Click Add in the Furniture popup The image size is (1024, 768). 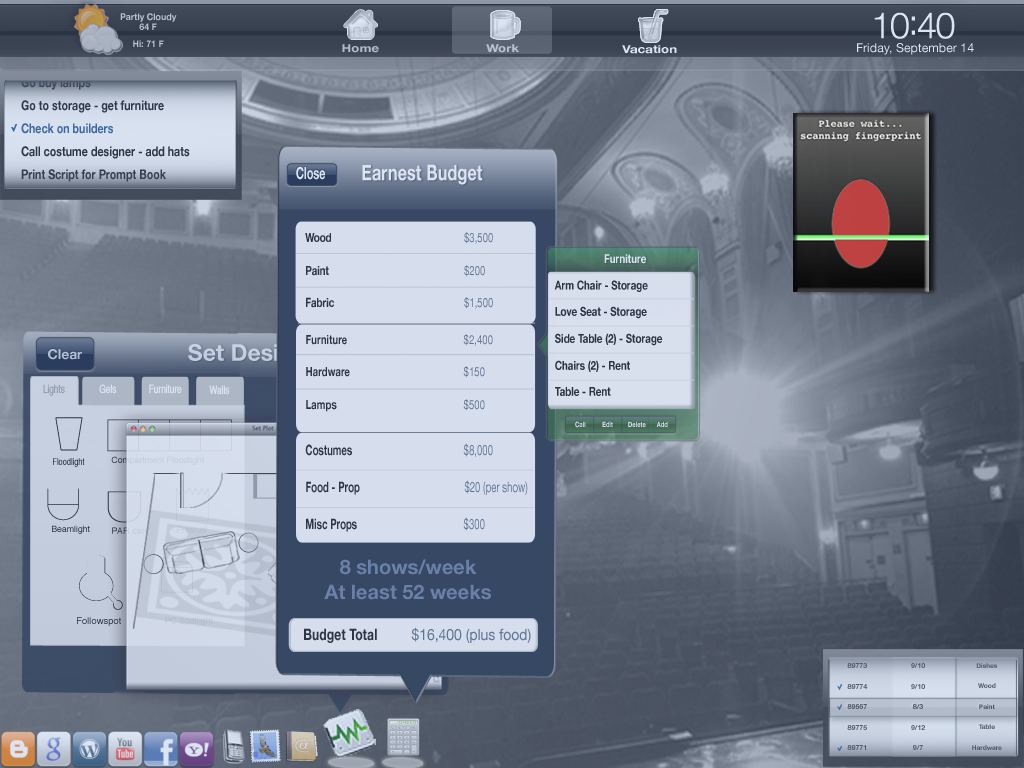point(662,424)
